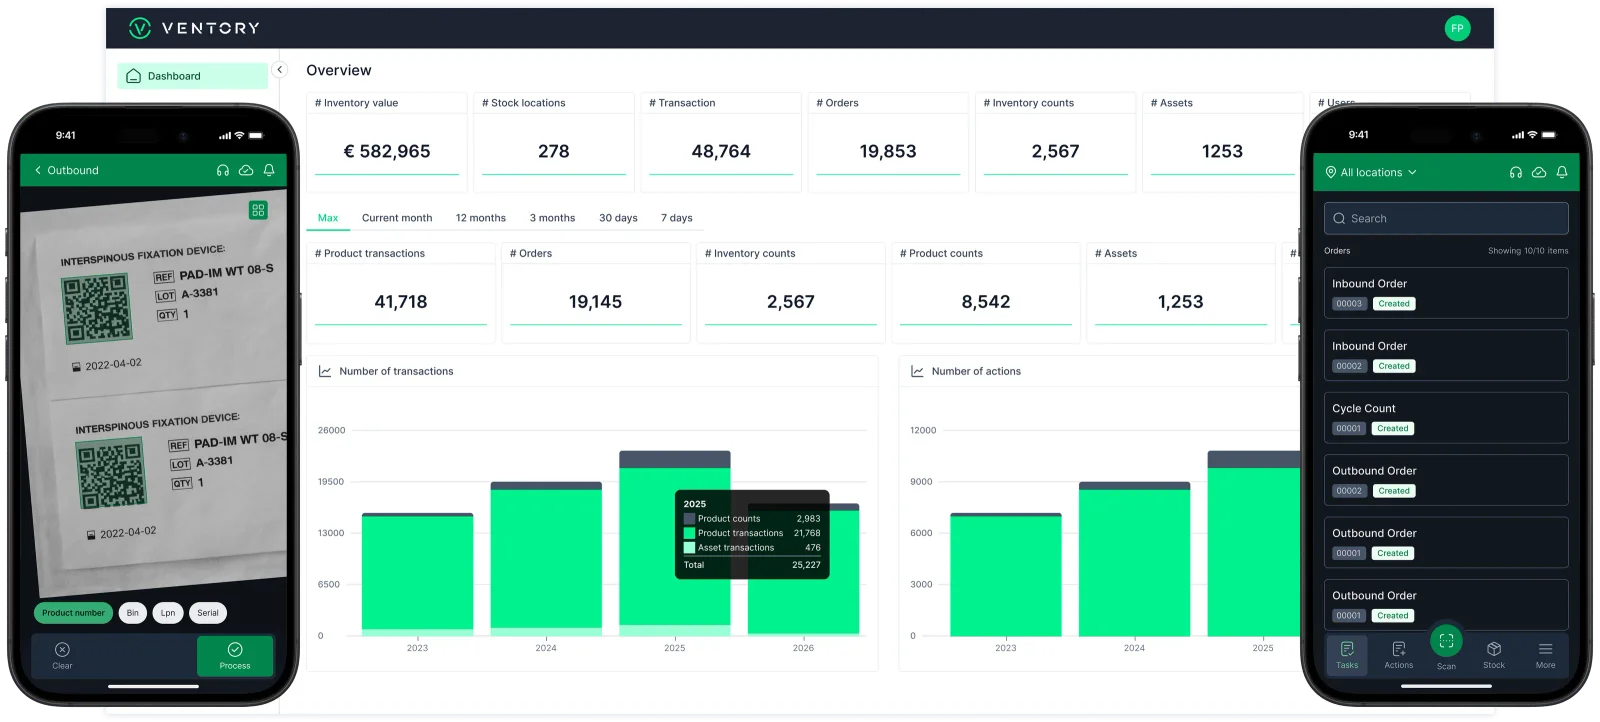Tap the green QR scan mode icon on the camera view

click(258, 210)
